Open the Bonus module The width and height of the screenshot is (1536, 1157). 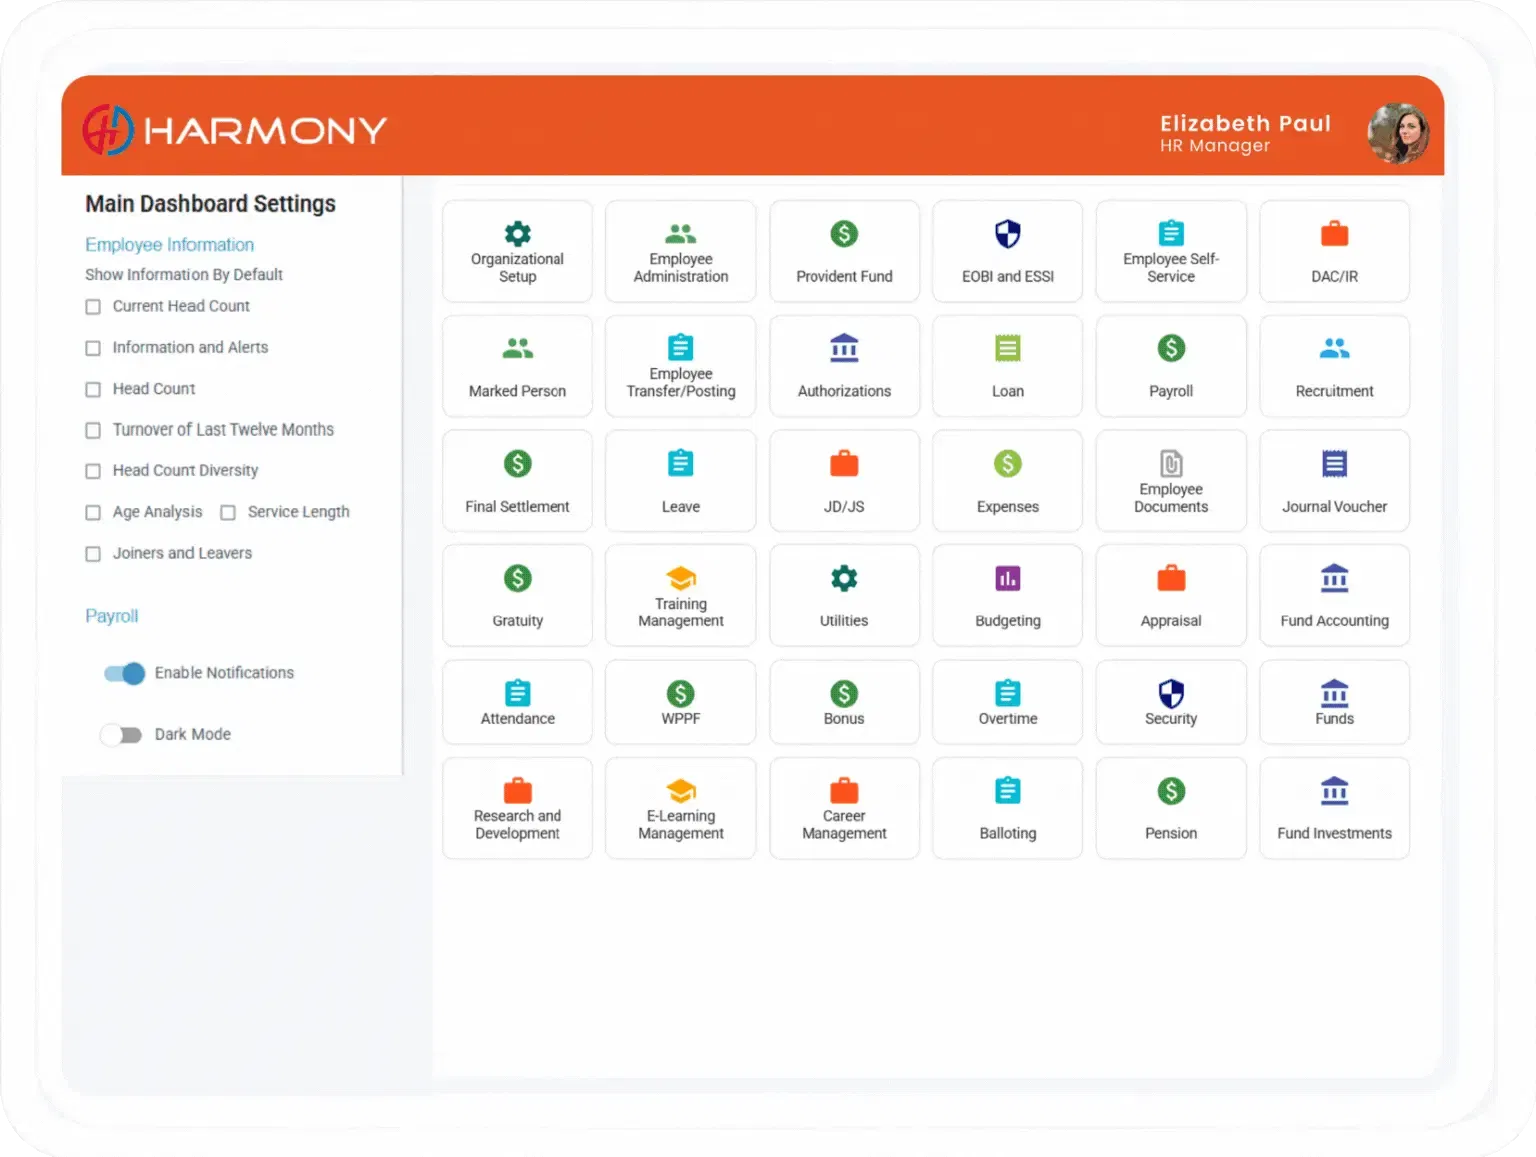tap(844, 702)
